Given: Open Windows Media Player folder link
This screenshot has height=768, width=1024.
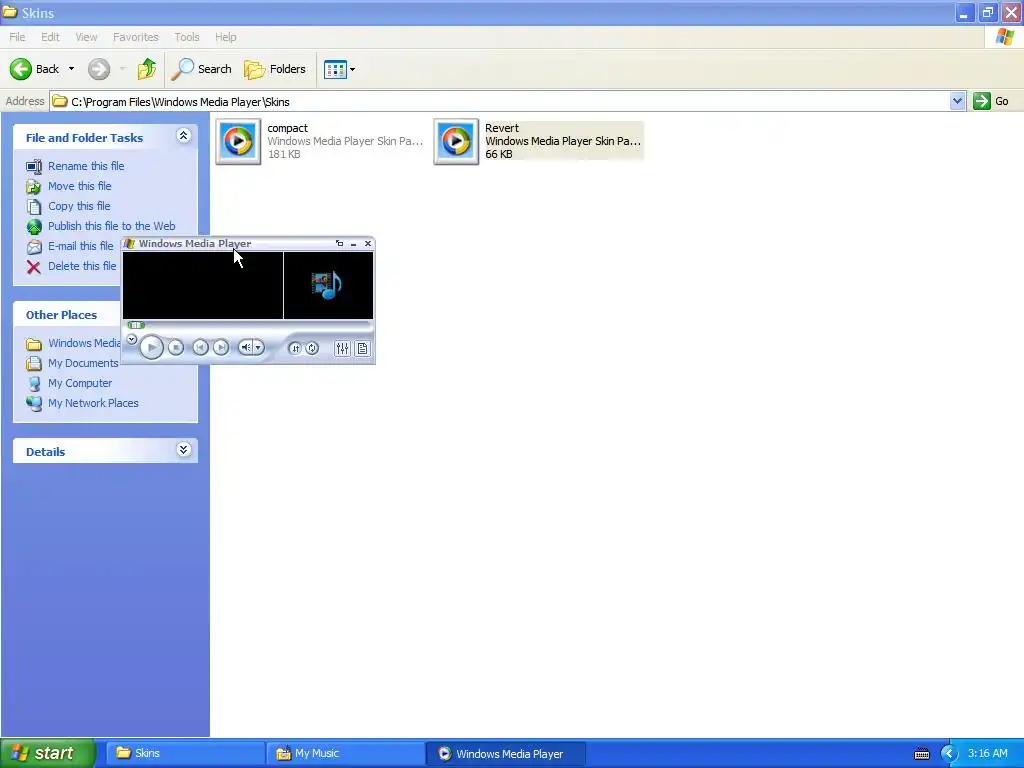Looking at the screenshot, I should [x=84, y=343].
